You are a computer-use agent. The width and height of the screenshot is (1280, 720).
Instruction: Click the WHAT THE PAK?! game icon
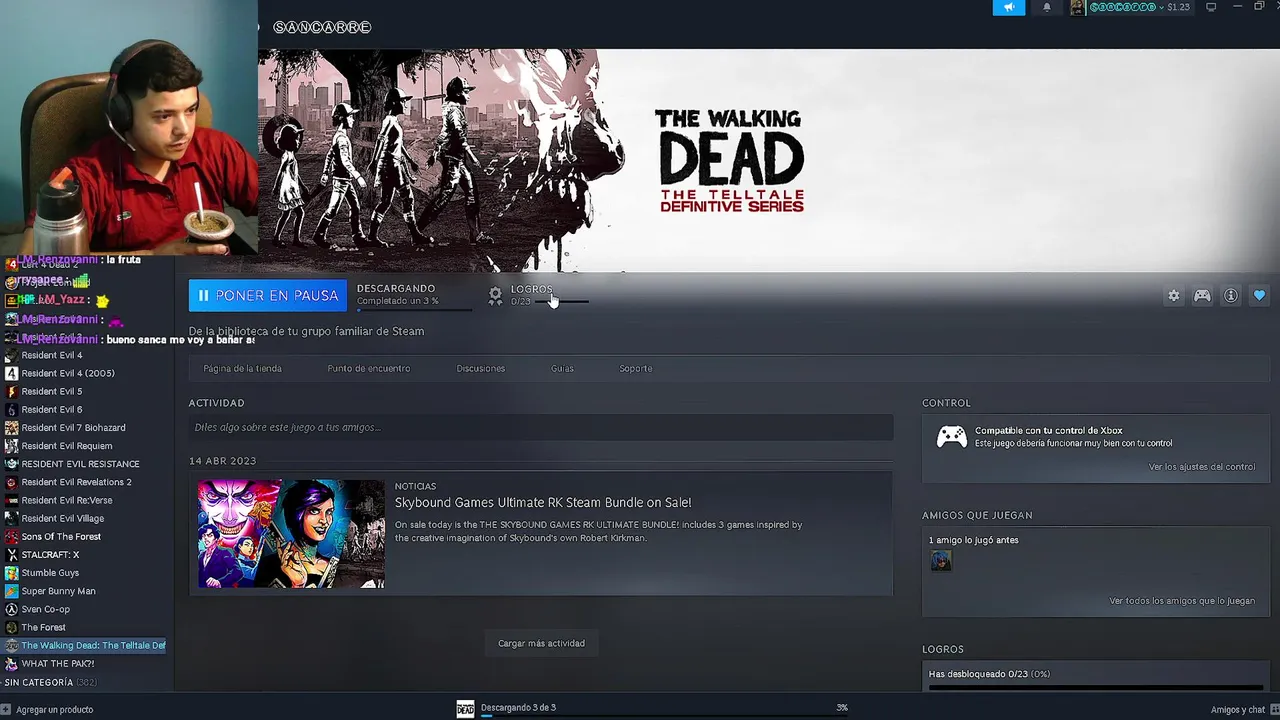pyautogui.click(x=12, y=663)
